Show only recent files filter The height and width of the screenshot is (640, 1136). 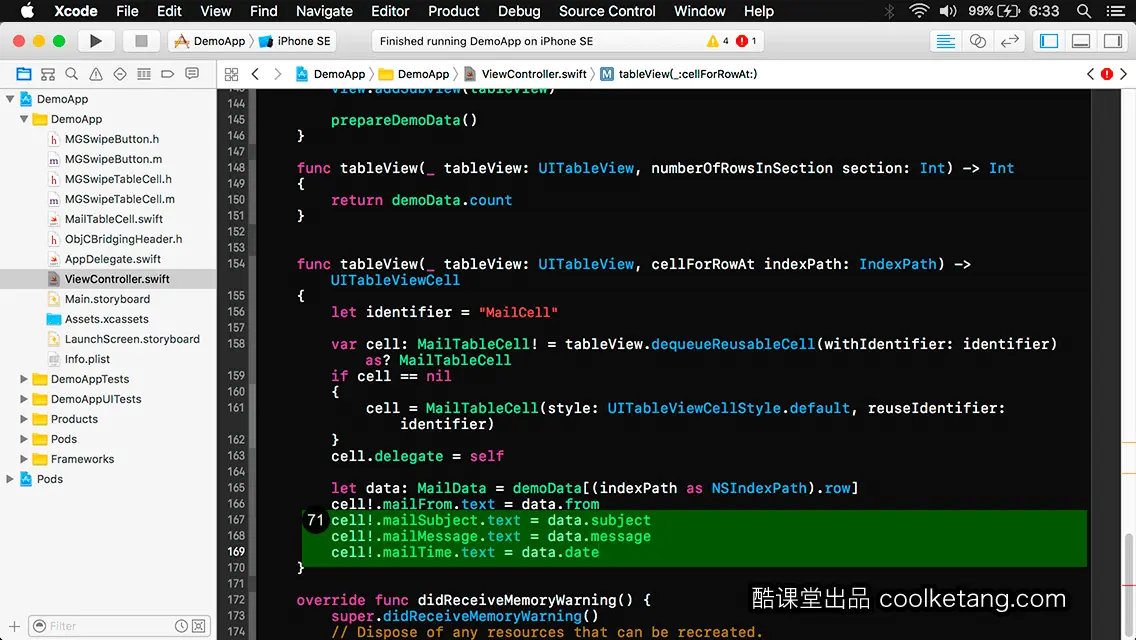click(181, 626)
